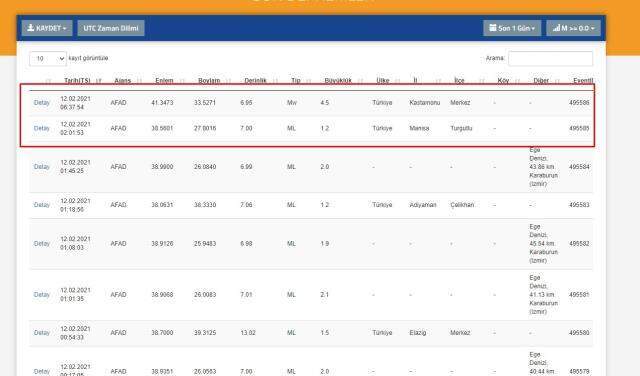This screenshot has width=640, height=376.
Task: Click the calendar icon in Son 1 Gün
Action: 493,28
